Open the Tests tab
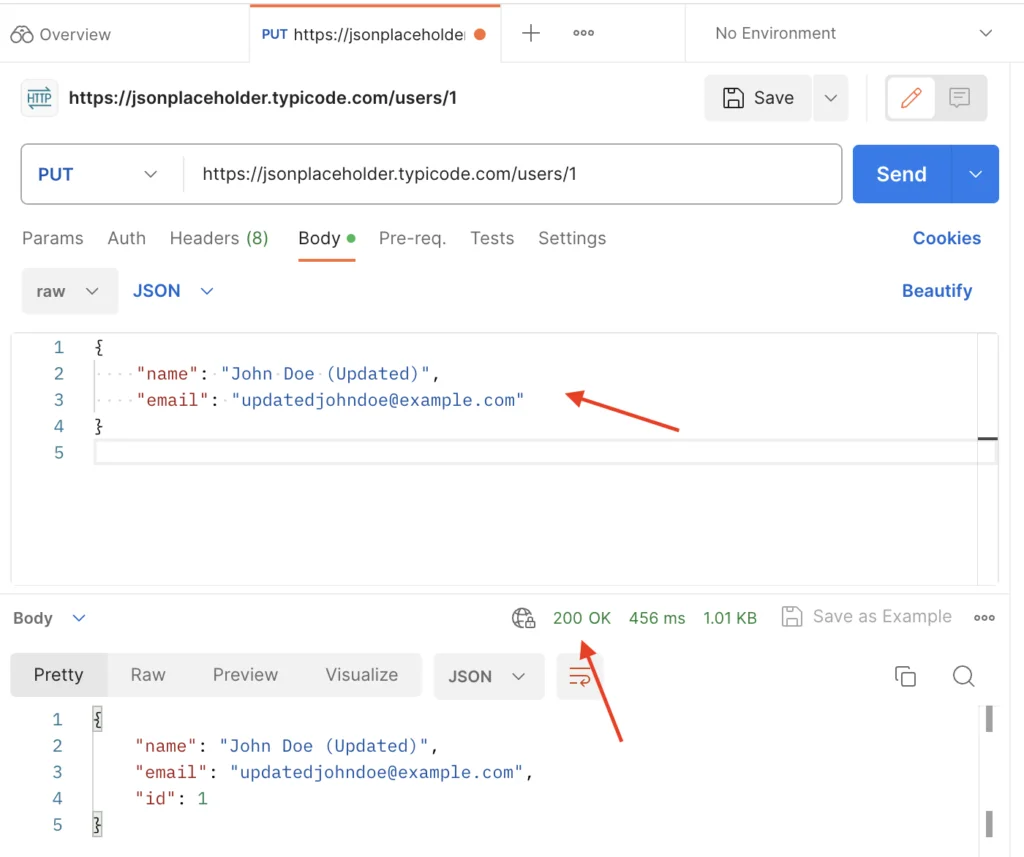 pos(492,238)
